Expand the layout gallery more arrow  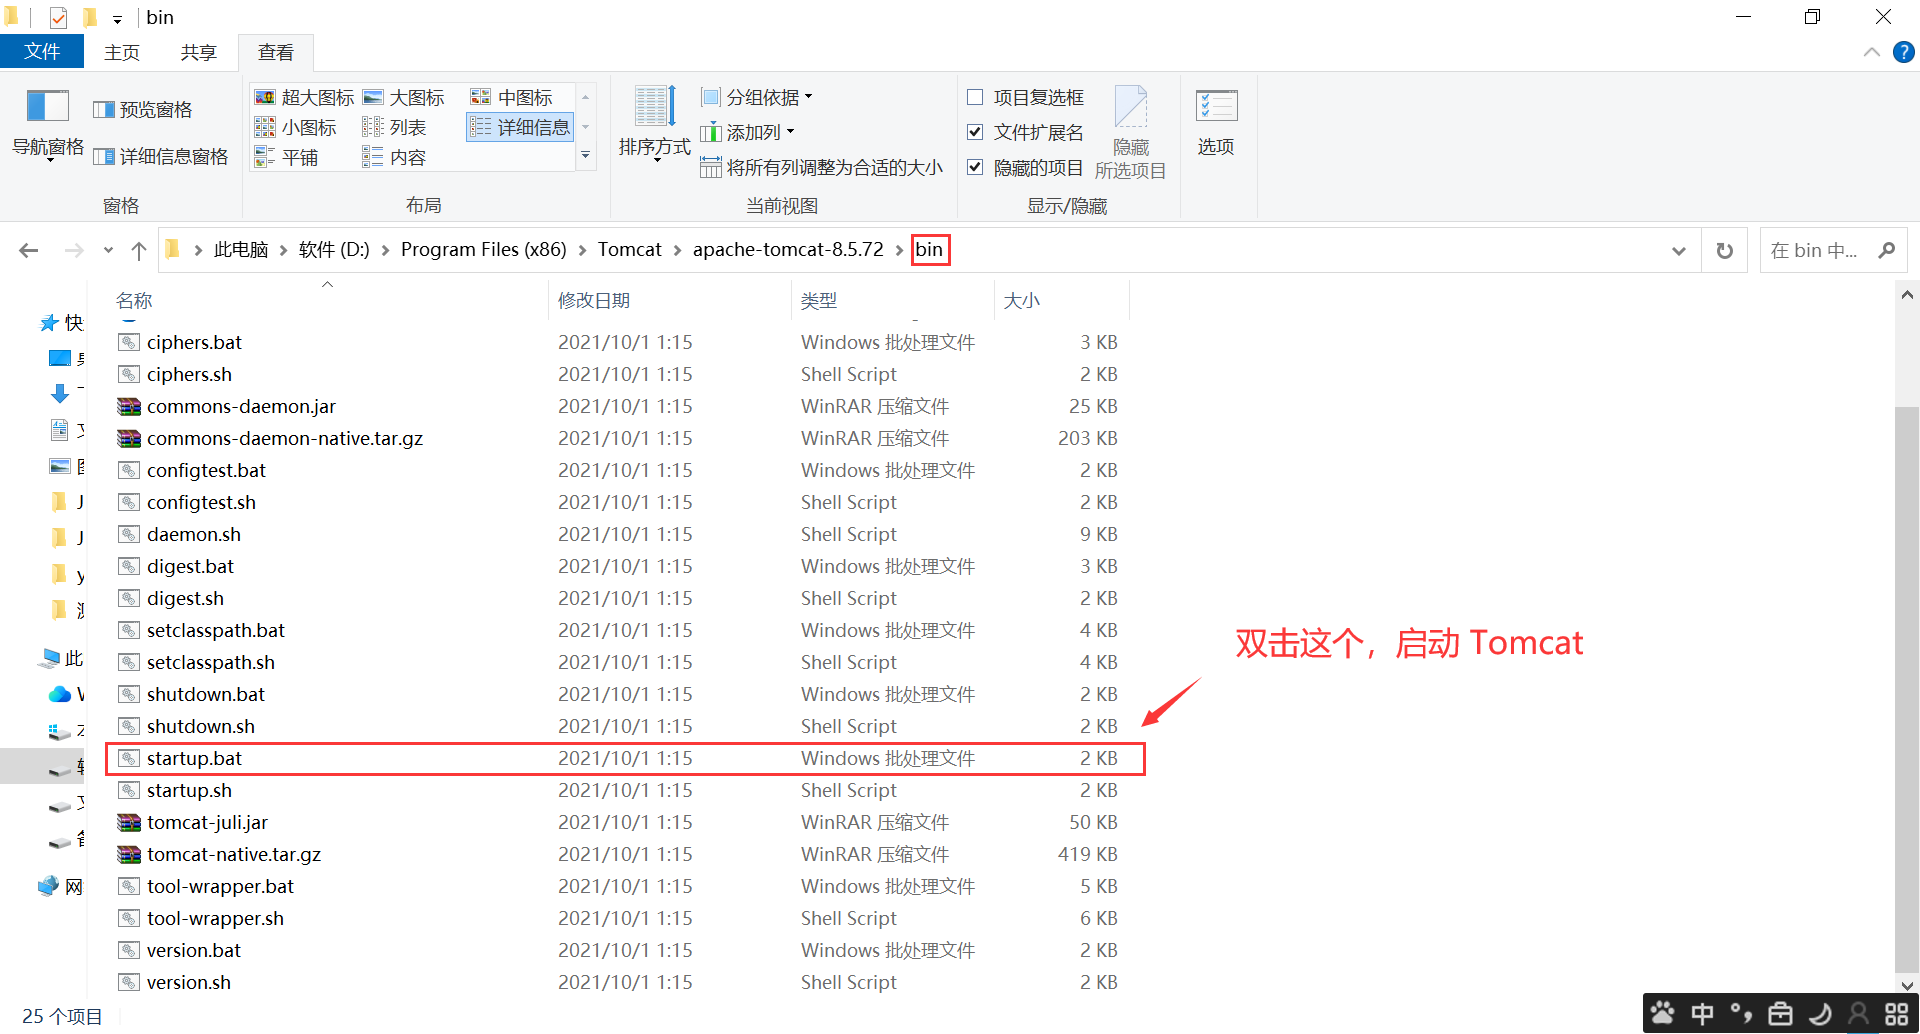(x=586, y=156)
